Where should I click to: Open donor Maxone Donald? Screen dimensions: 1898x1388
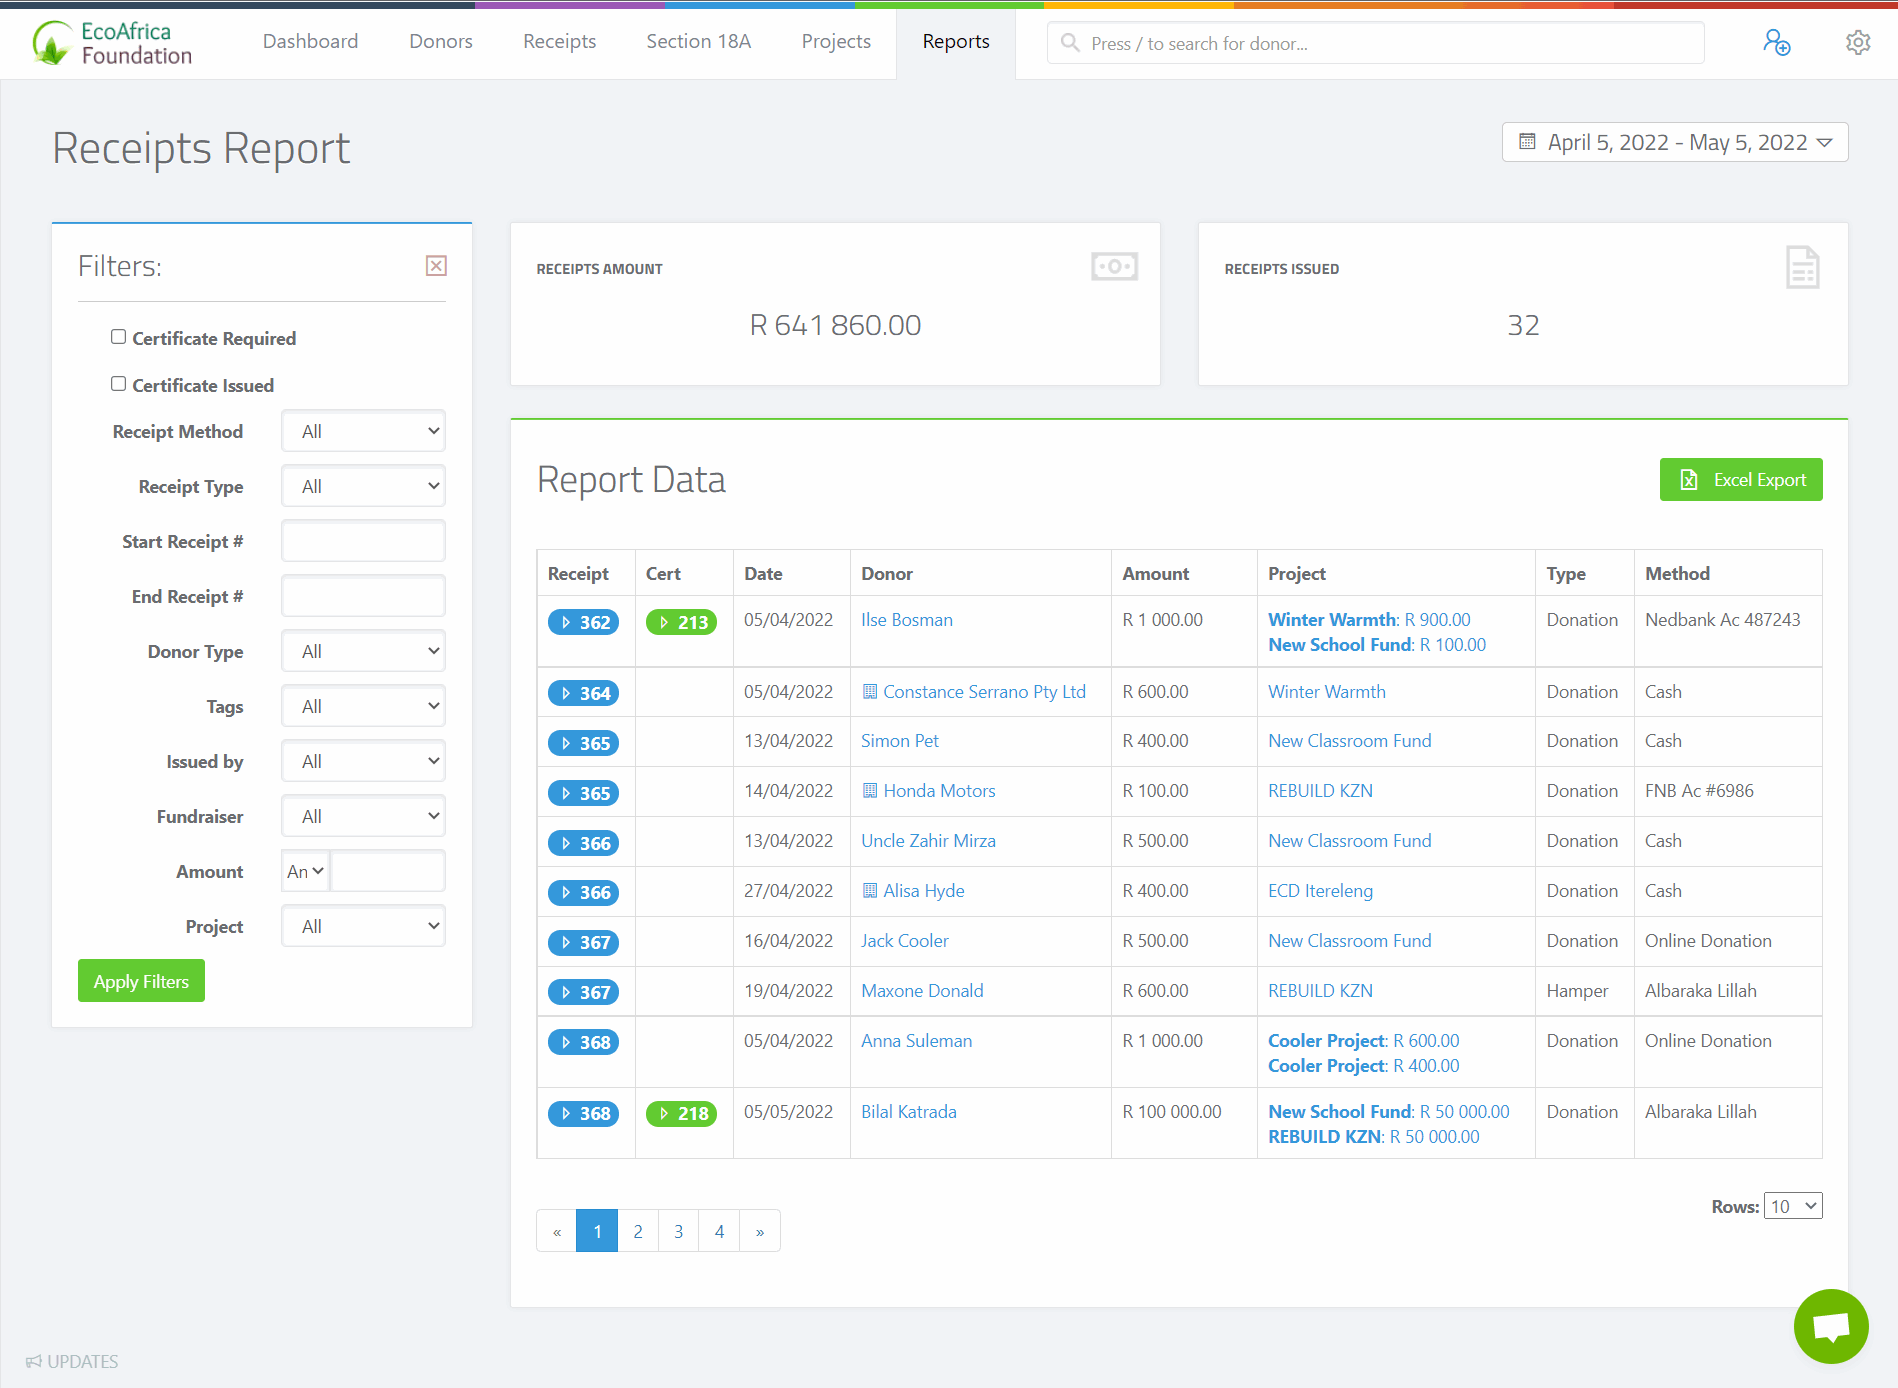[x=922, y=991]
